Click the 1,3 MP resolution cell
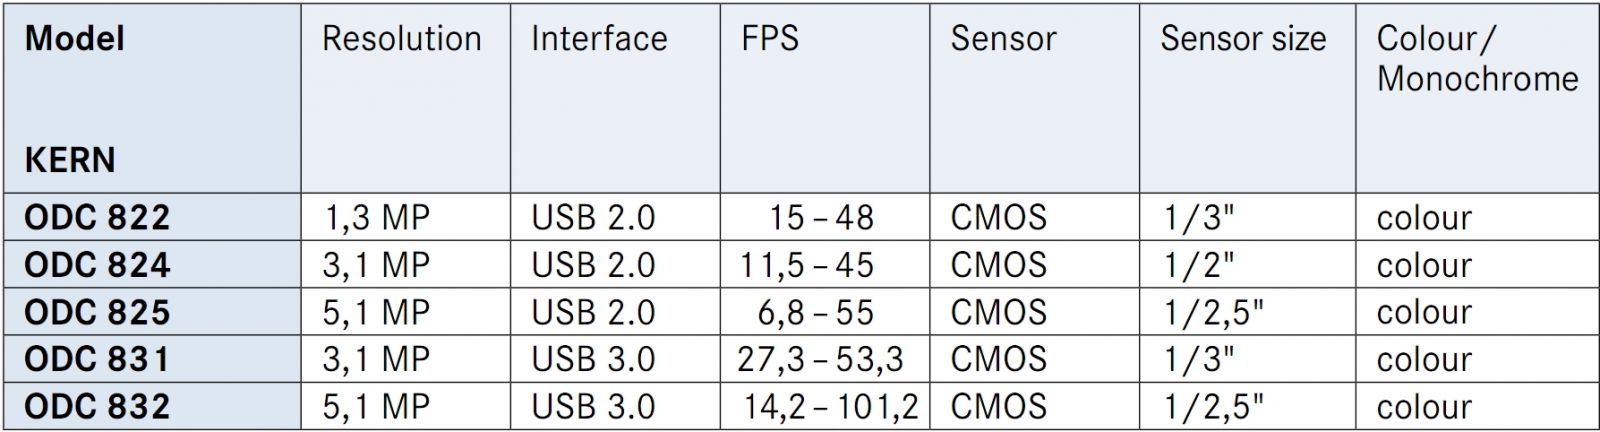1600x432 pixels. click(377, 217)
